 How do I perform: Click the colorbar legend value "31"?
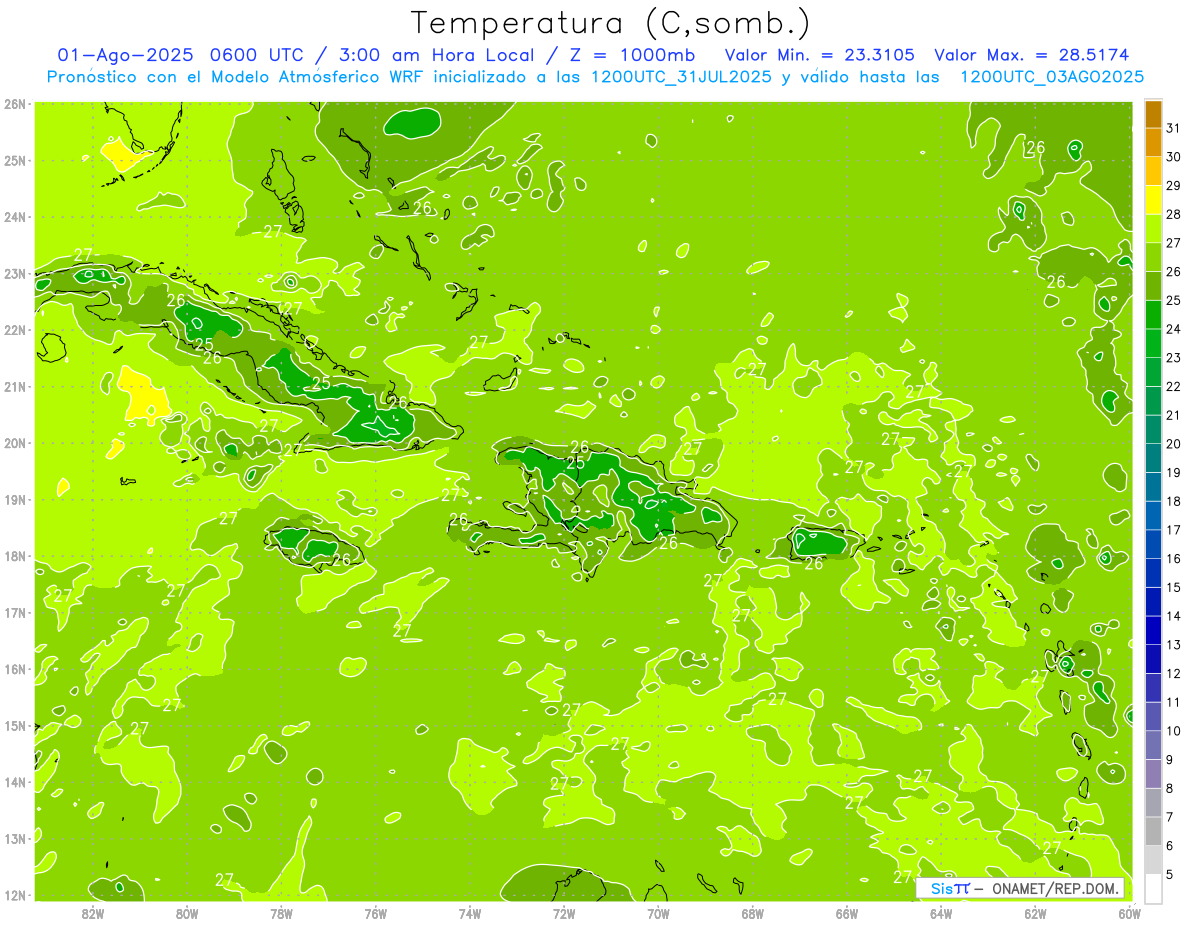pyautogui.click(x=1174, y=129)
